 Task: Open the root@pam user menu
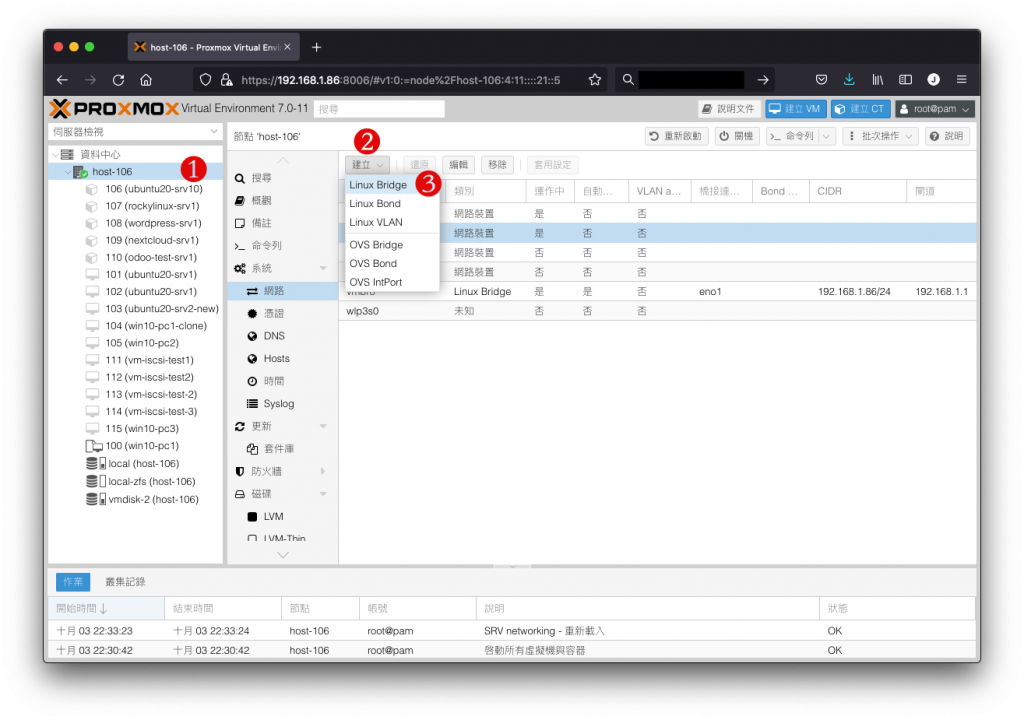pyautogui.click(x=935, y=109)
